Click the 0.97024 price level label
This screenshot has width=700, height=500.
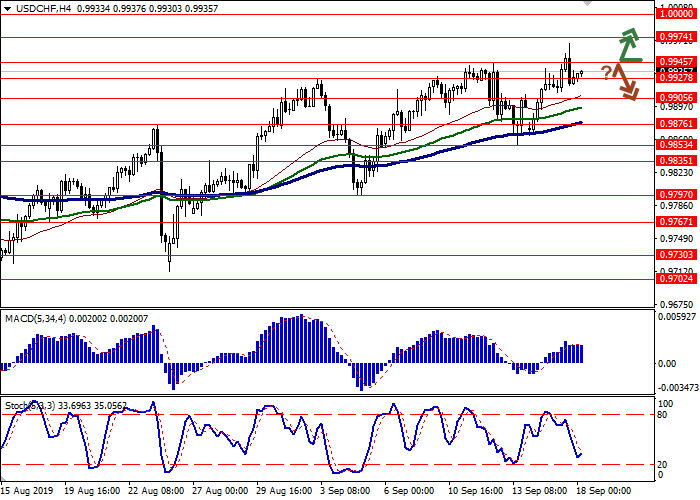(676, 279)
